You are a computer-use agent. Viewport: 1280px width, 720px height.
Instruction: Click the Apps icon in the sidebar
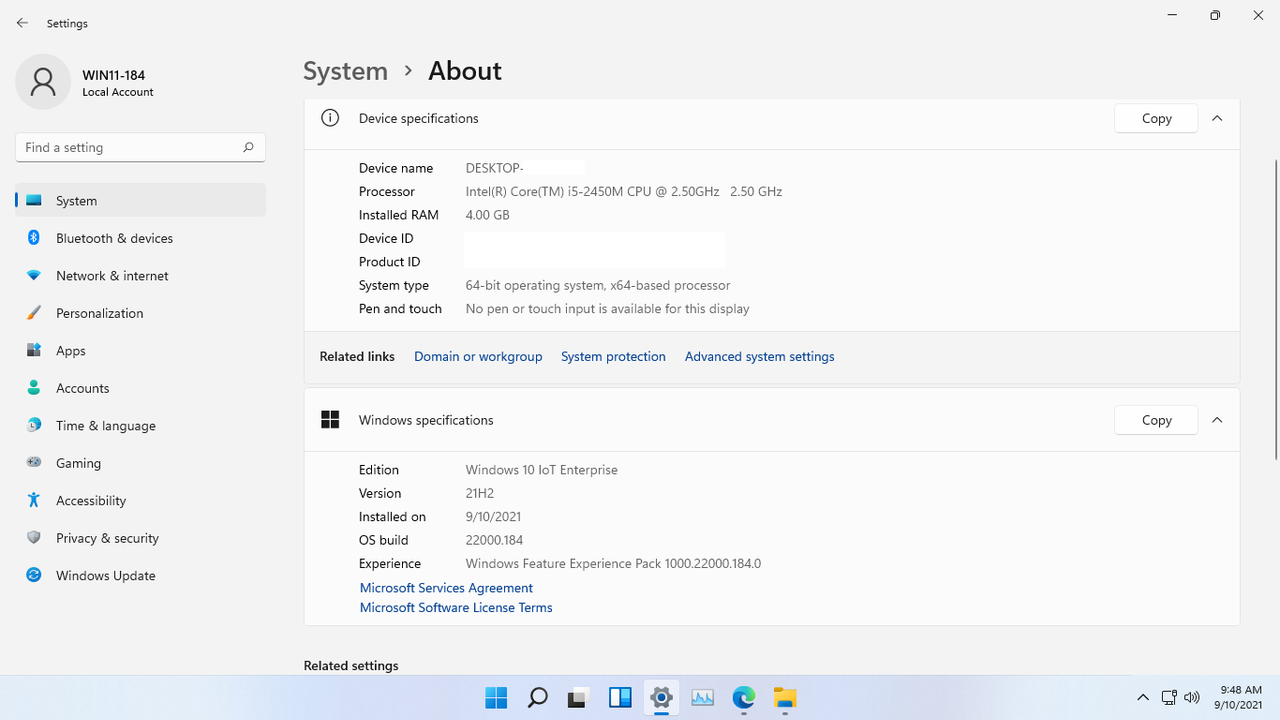tap(34, 350)
